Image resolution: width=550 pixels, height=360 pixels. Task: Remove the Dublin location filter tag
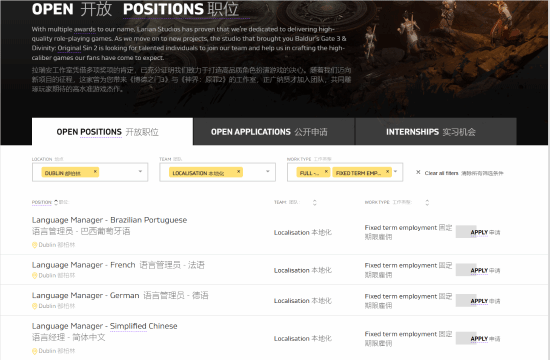pyautogui.click(x=95, y=172)
